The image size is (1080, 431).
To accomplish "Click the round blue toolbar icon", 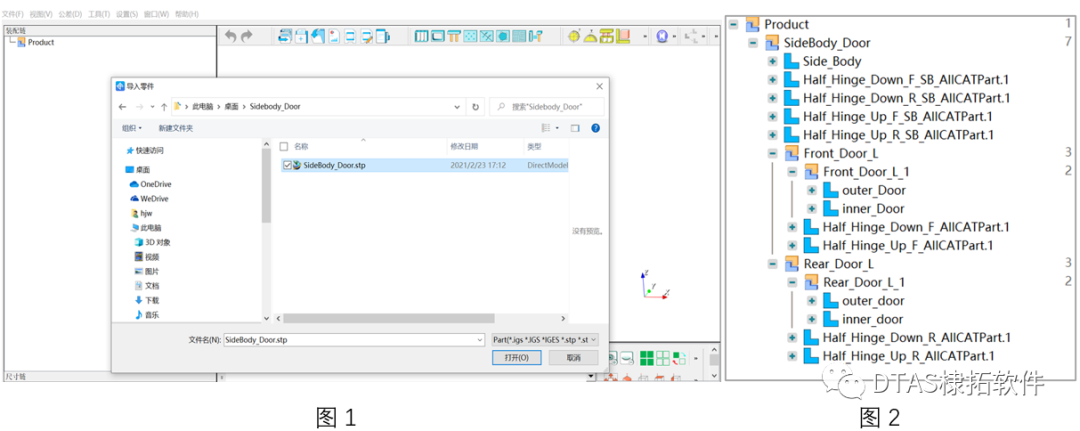I will click(662, 36).
